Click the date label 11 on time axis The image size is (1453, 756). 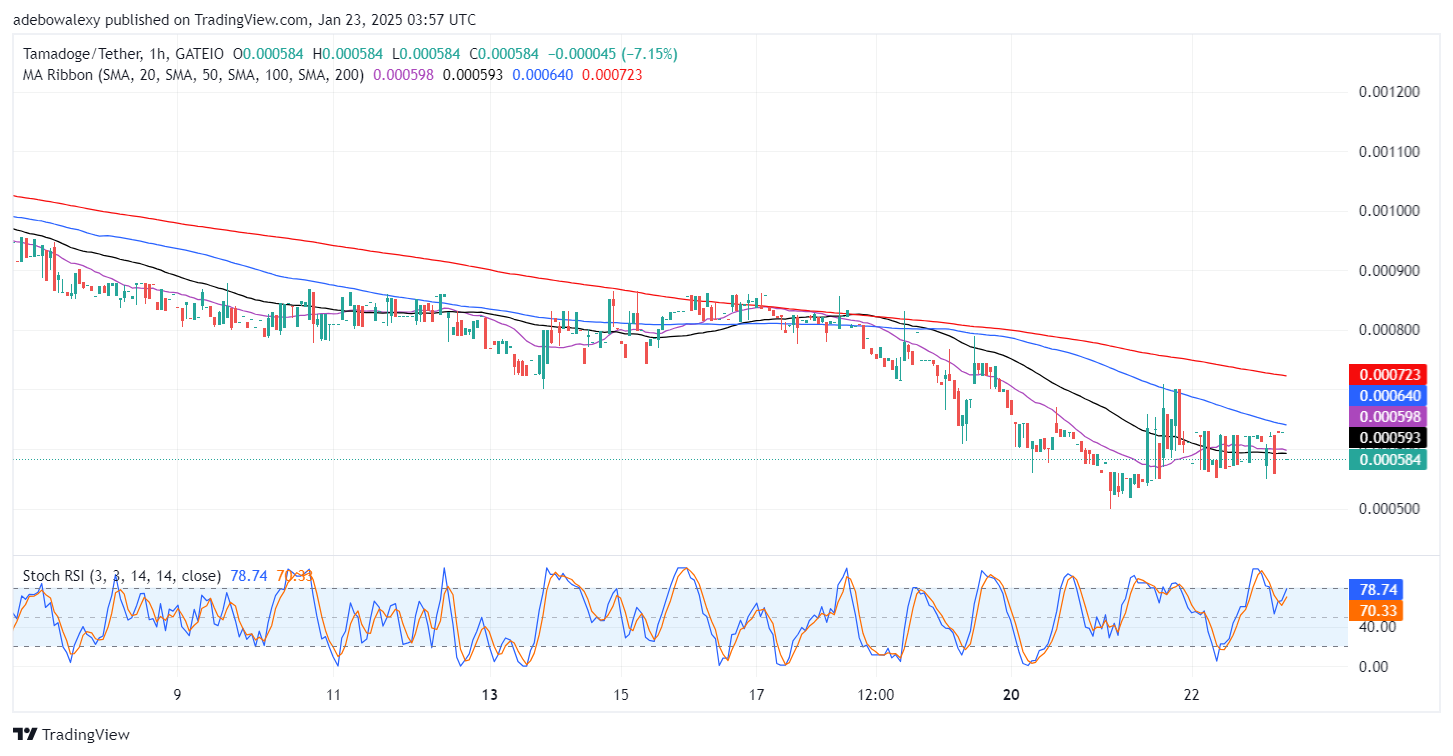[334, 695]
